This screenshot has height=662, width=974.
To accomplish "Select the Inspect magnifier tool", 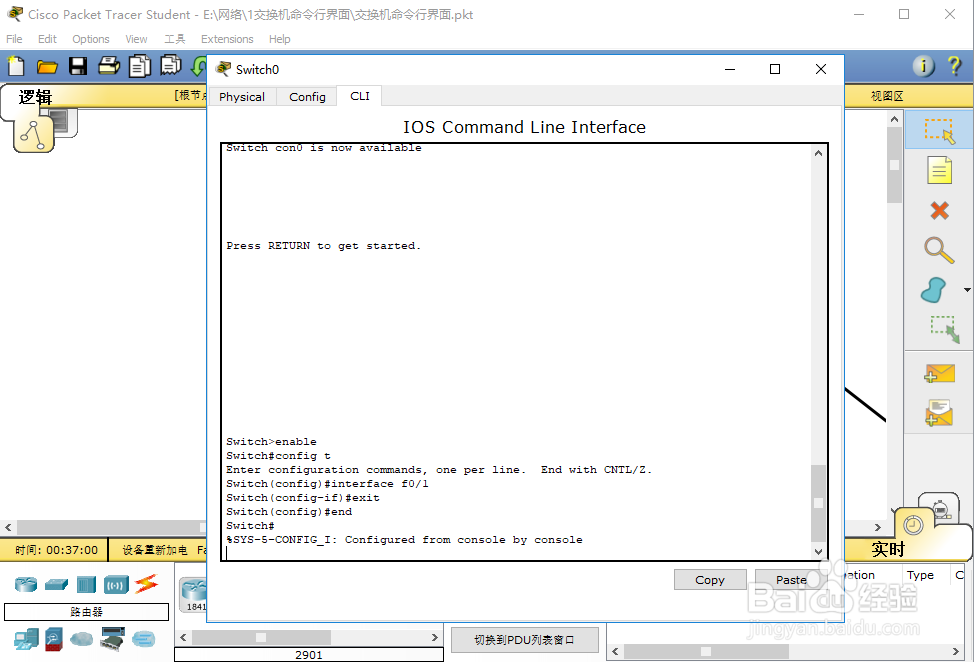I will (939, 251).
